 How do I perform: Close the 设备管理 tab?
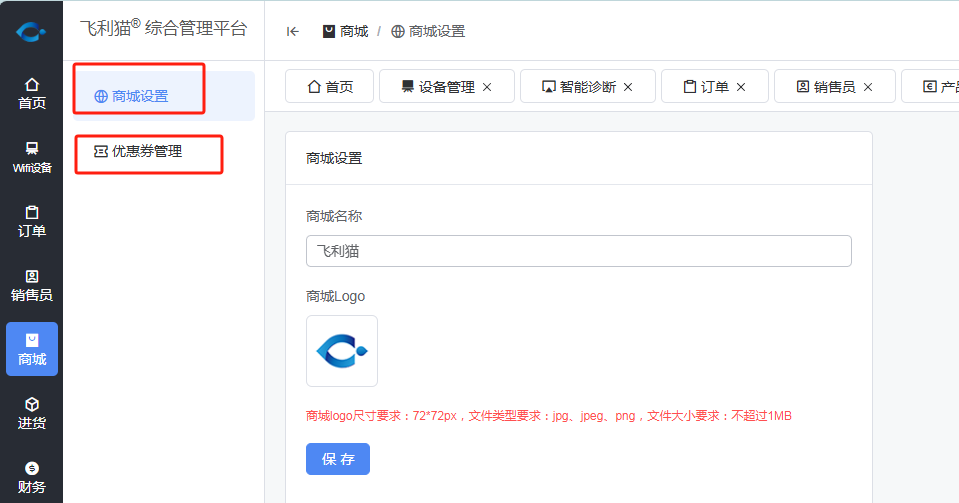pos(487,87)
